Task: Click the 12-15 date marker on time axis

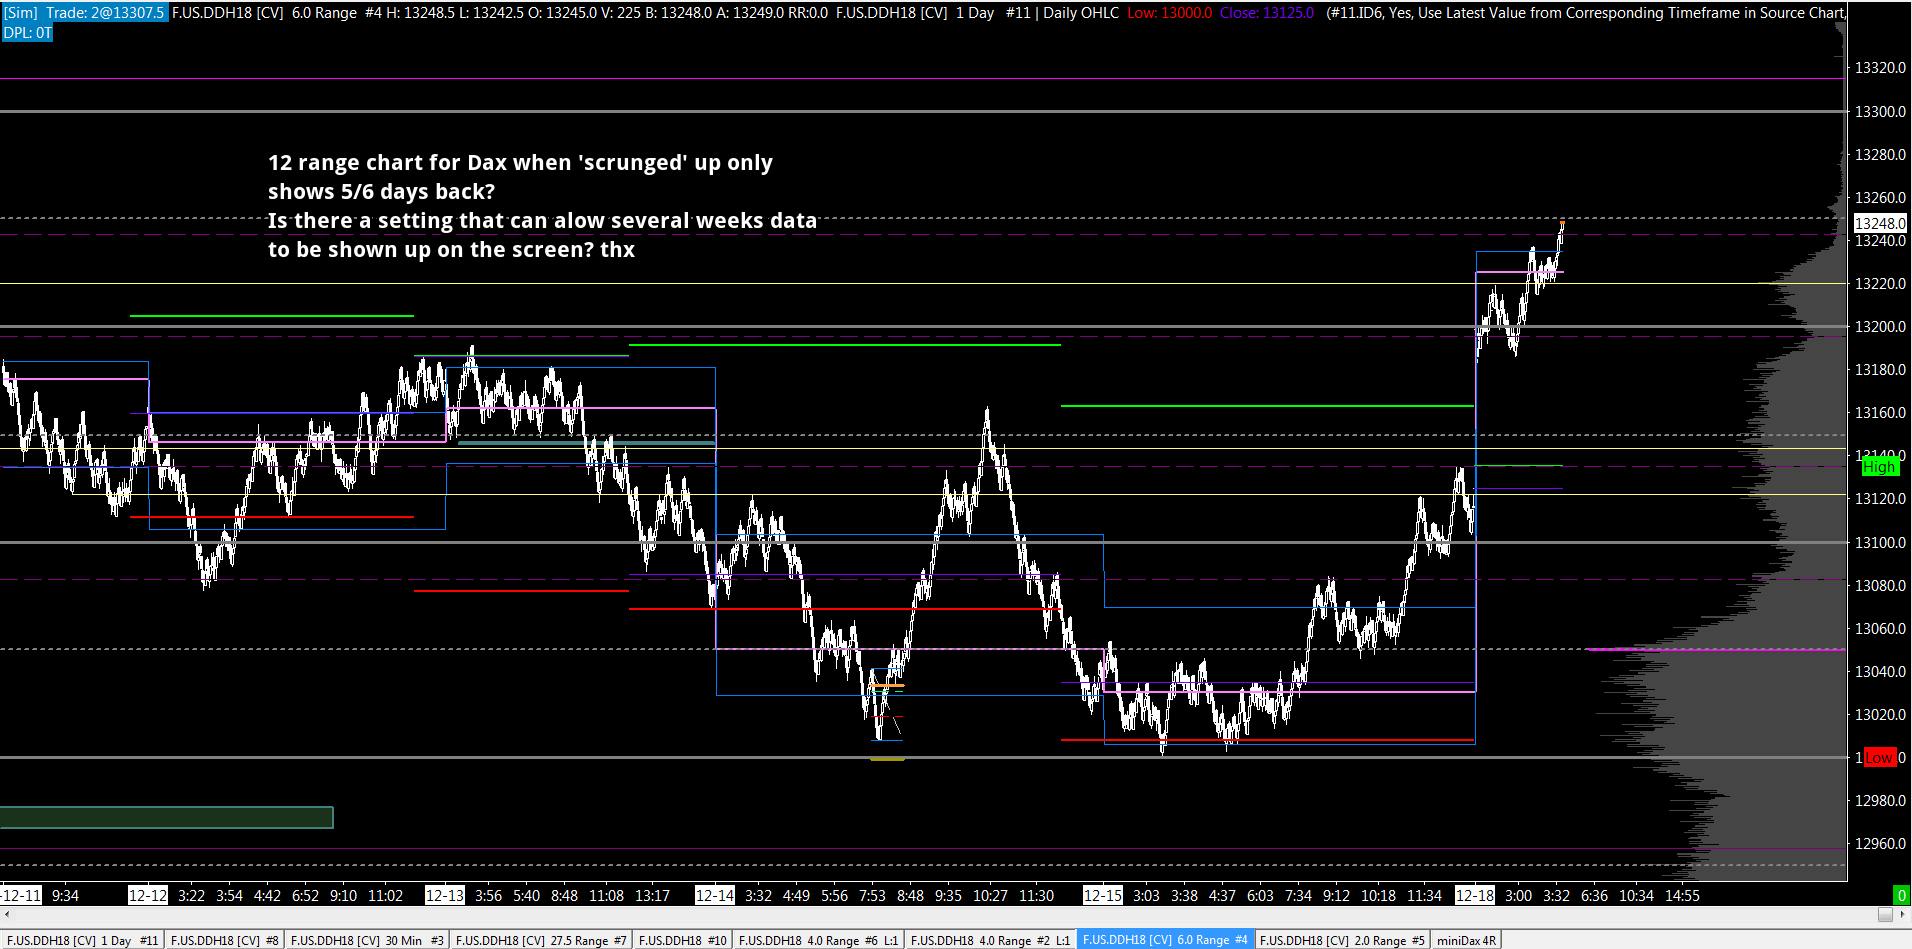Action: 1103,895
